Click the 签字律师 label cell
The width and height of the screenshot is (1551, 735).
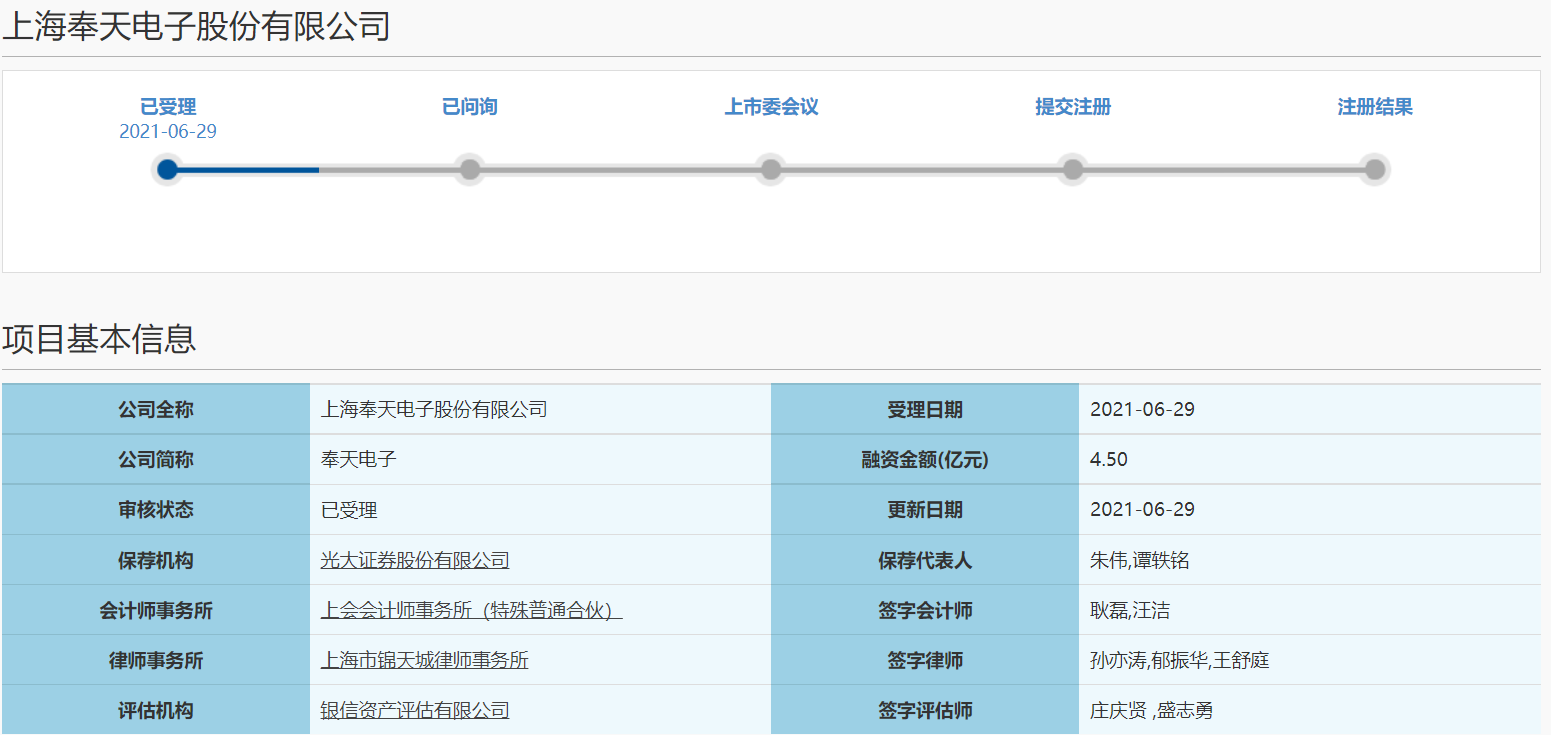coord(925,660)
